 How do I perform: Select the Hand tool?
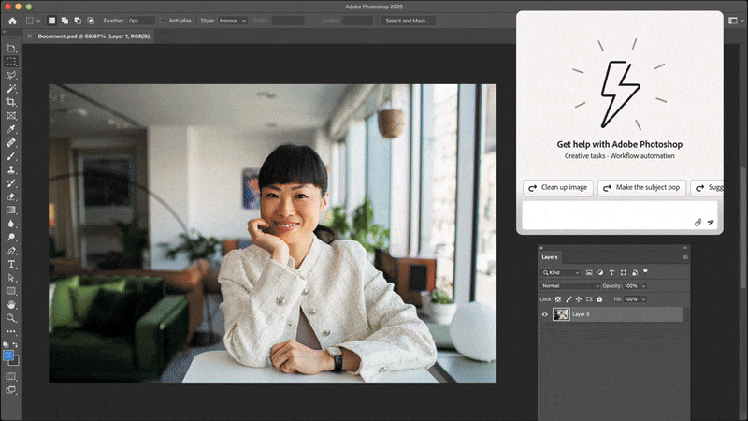pos(12,304)
